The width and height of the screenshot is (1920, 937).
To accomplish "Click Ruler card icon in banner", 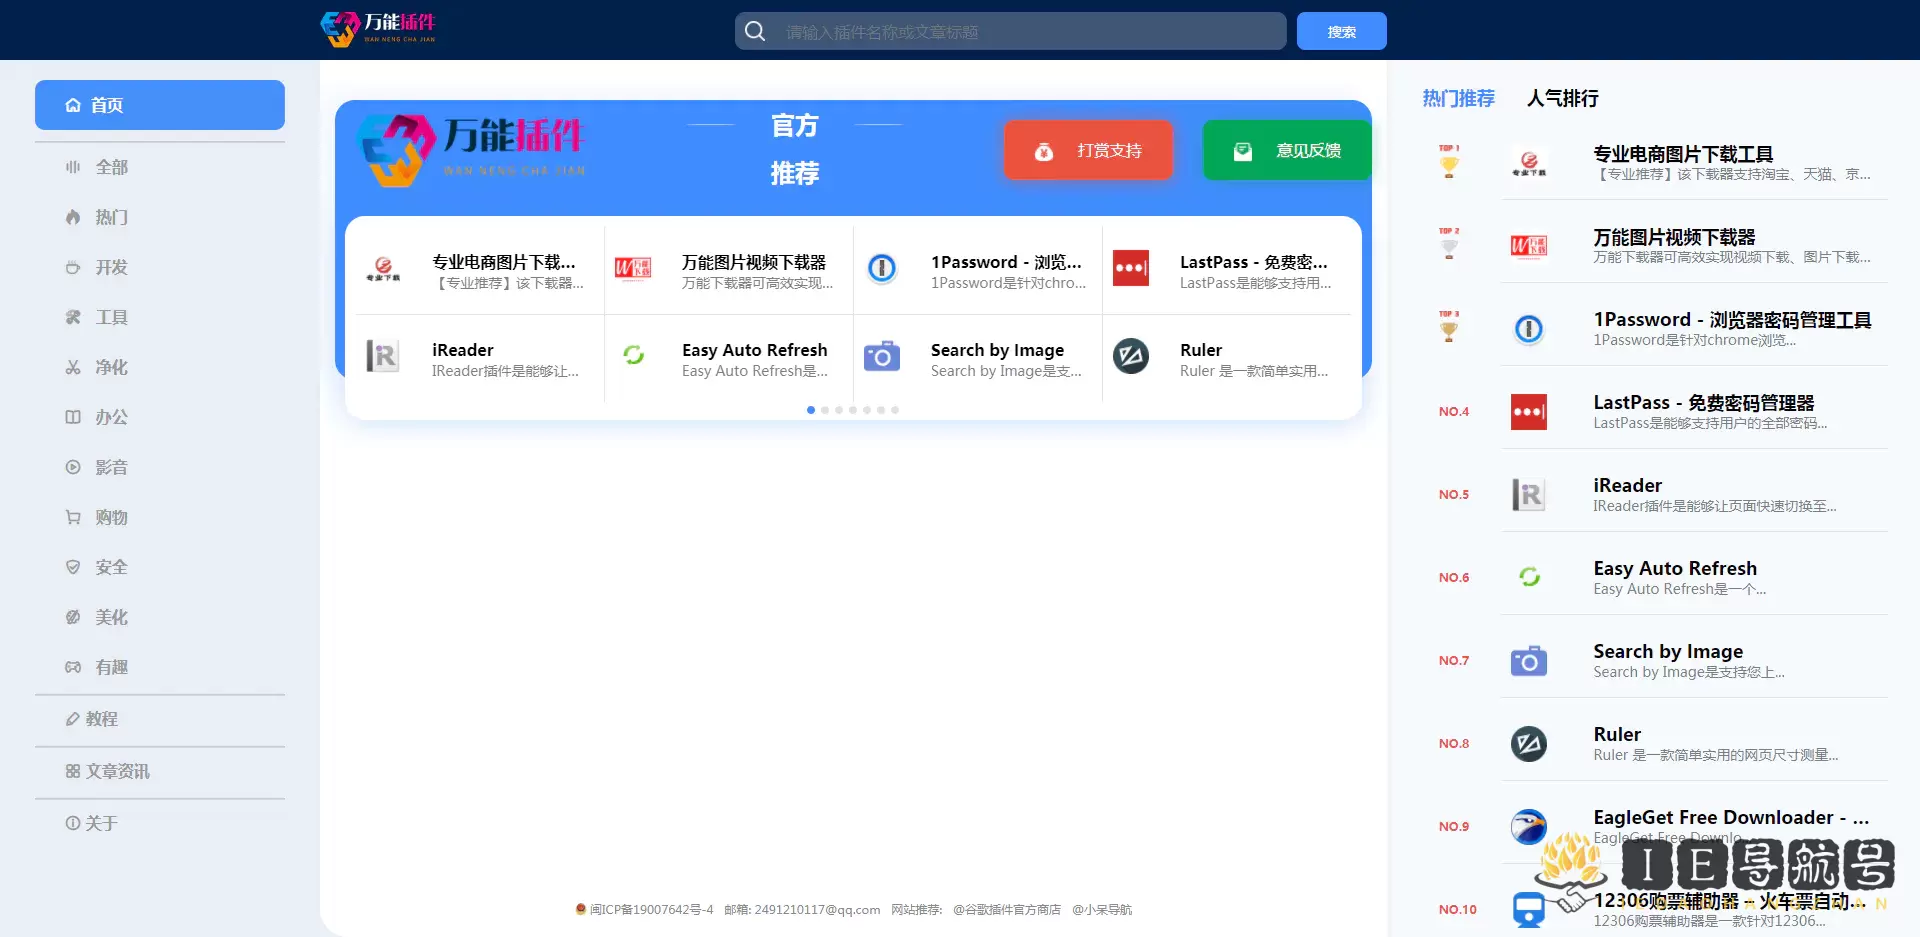I will pos(1131,356).
